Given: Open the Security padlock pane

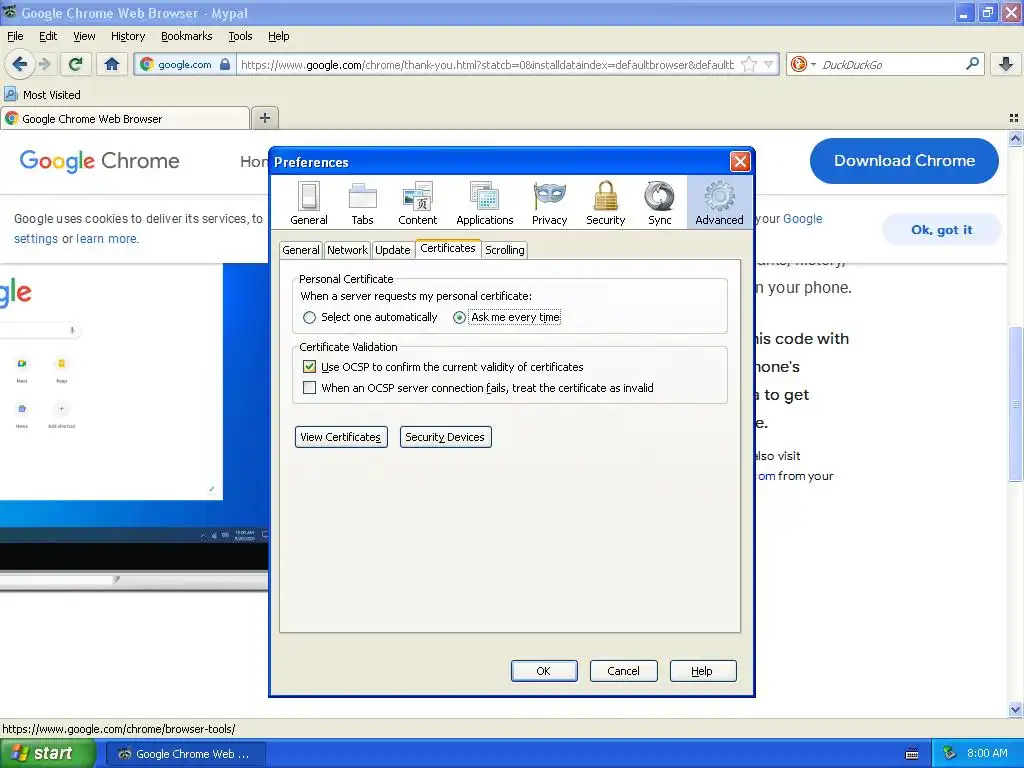Looking at the screenshot, I should pos(605,203).
